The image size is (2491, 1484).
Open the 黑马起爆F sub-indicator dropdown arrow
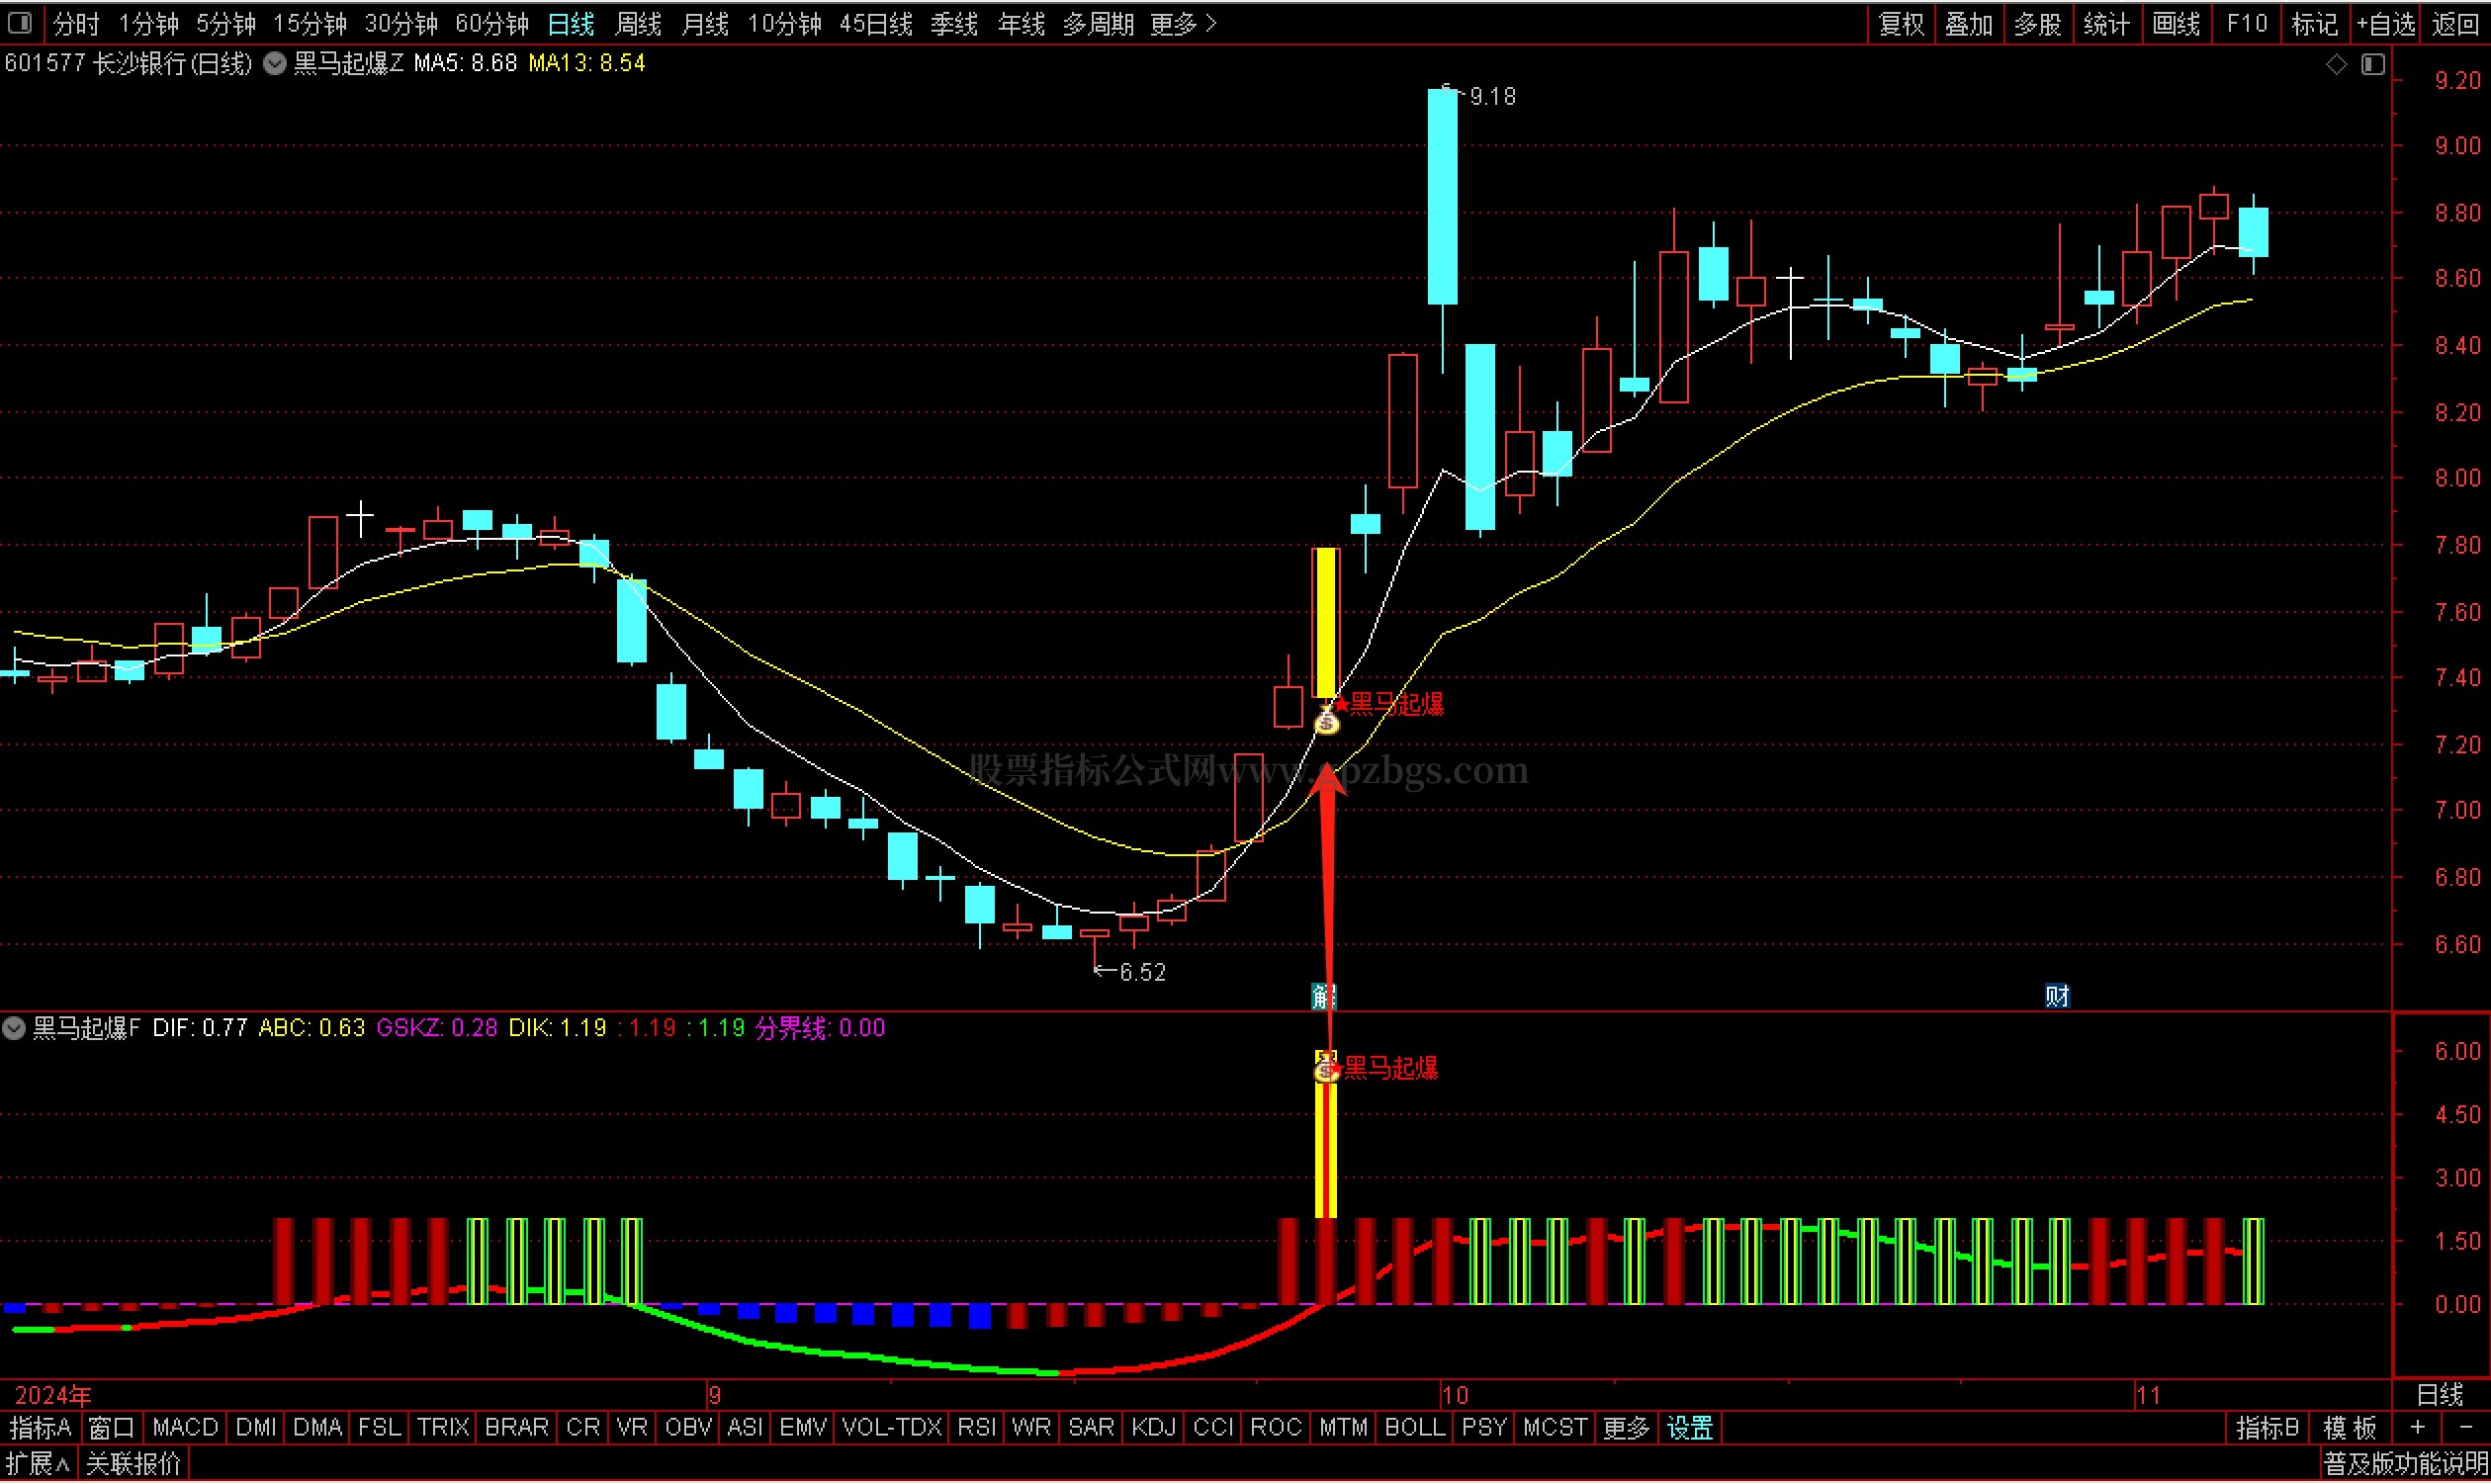point(14,1028)
